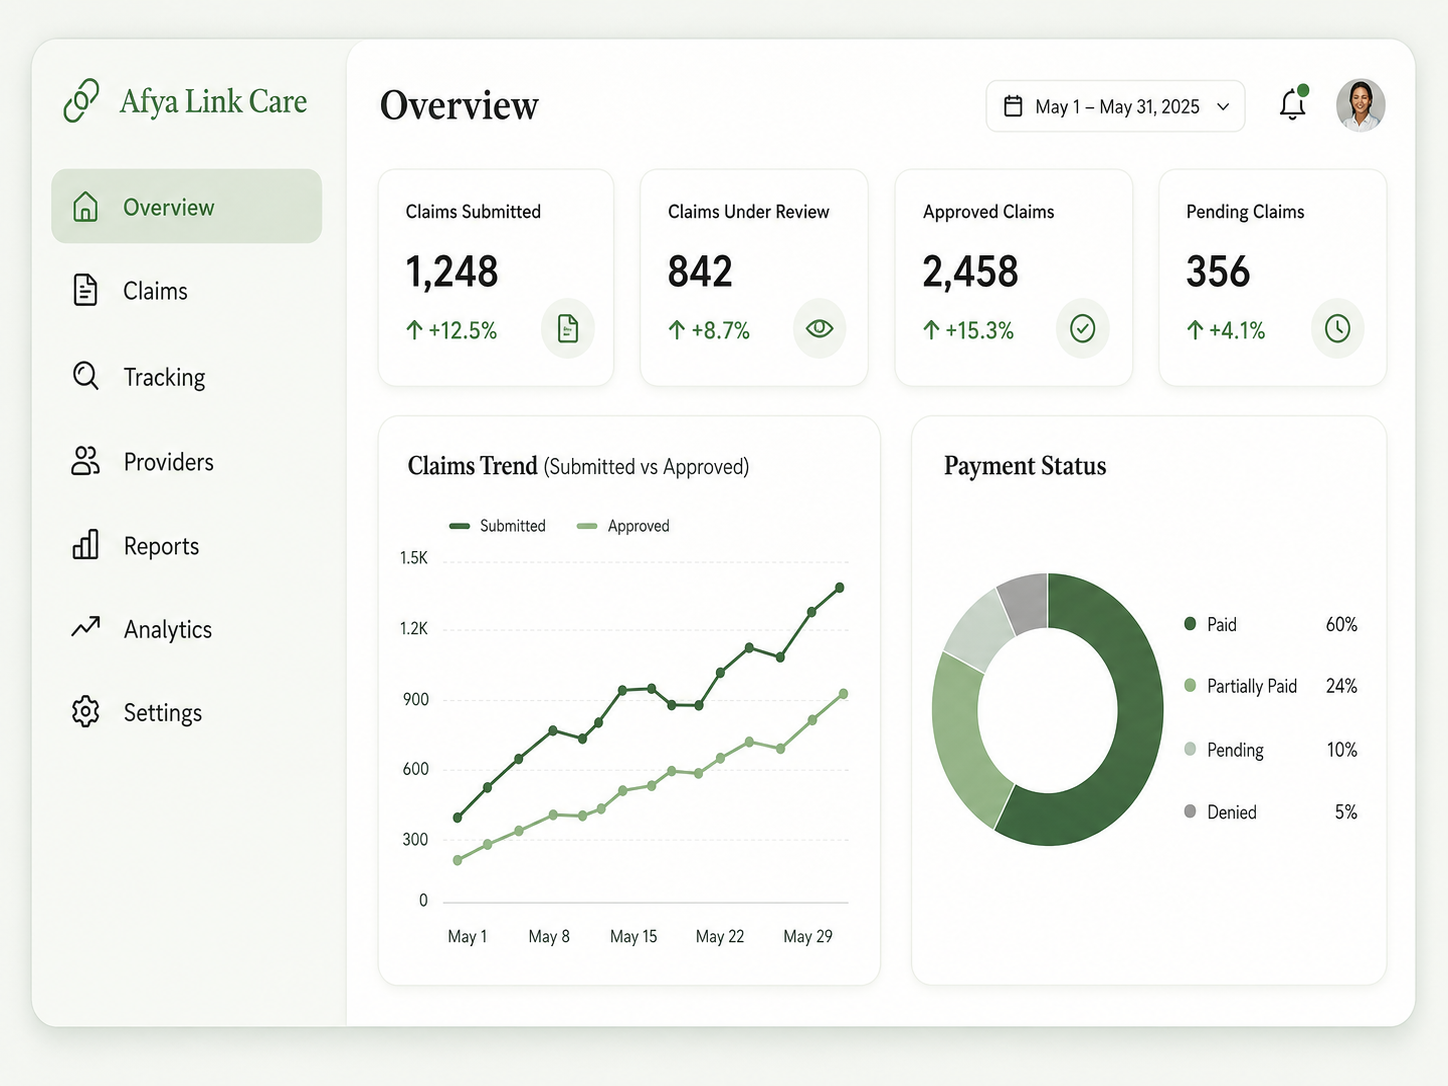Go to the Overview menu item
The height and width of the screenshot is (1086, 1448).
(187, 206)
